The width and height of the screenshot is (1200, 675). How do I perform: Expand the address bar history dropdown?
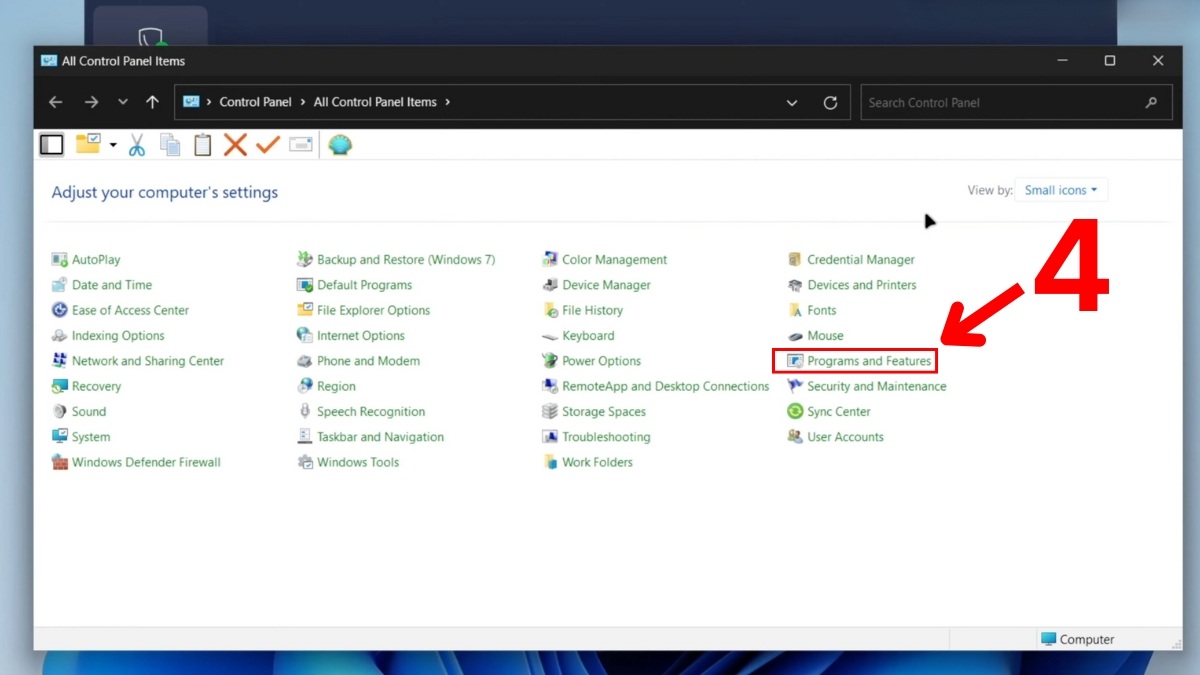click(x=792, y=102)
